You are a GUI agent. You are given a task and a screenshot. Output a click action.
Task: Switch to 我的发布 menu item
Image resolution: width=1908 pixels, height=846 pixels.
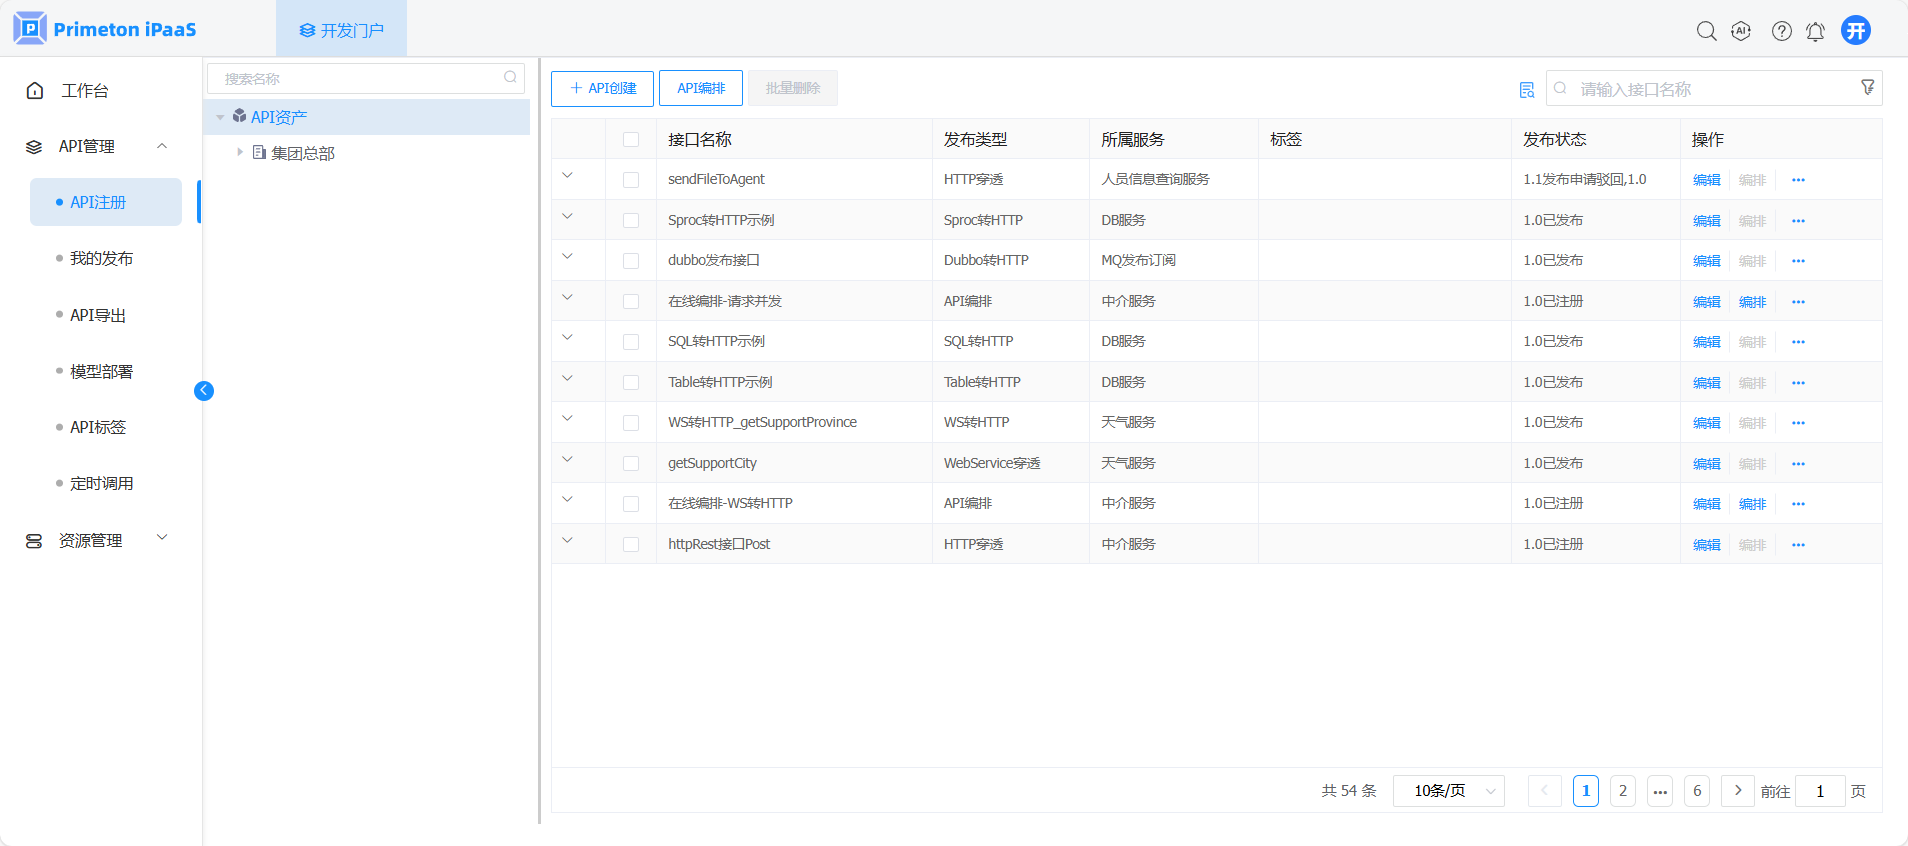click(101, 258)
